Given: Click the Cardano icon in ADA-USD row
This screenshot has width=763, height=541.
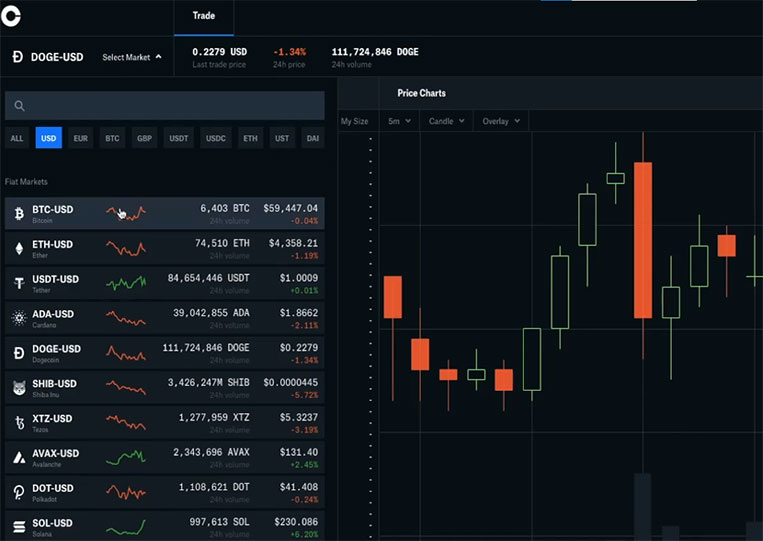Looking at the screenshot, I should click(19, 318).
